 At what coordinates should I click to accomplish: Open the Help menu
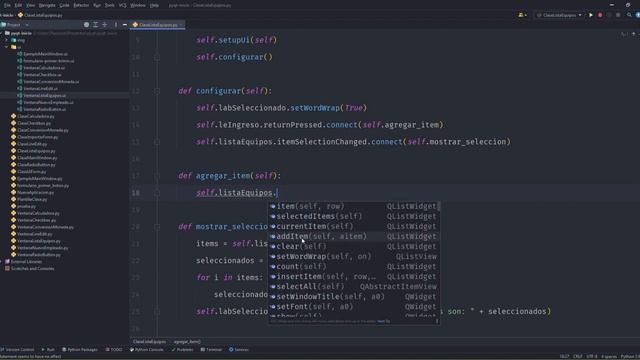[x=154, y=5]
